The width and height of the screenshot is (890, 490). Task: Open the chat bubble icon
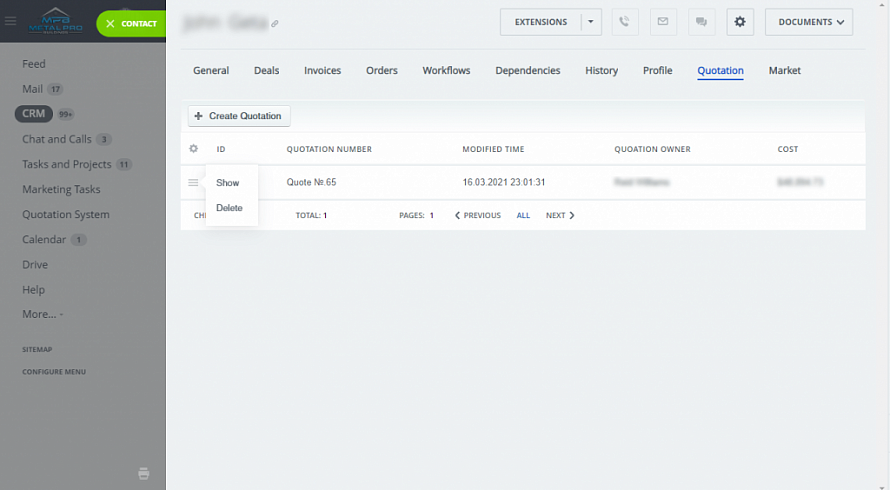tap(701, 22)
